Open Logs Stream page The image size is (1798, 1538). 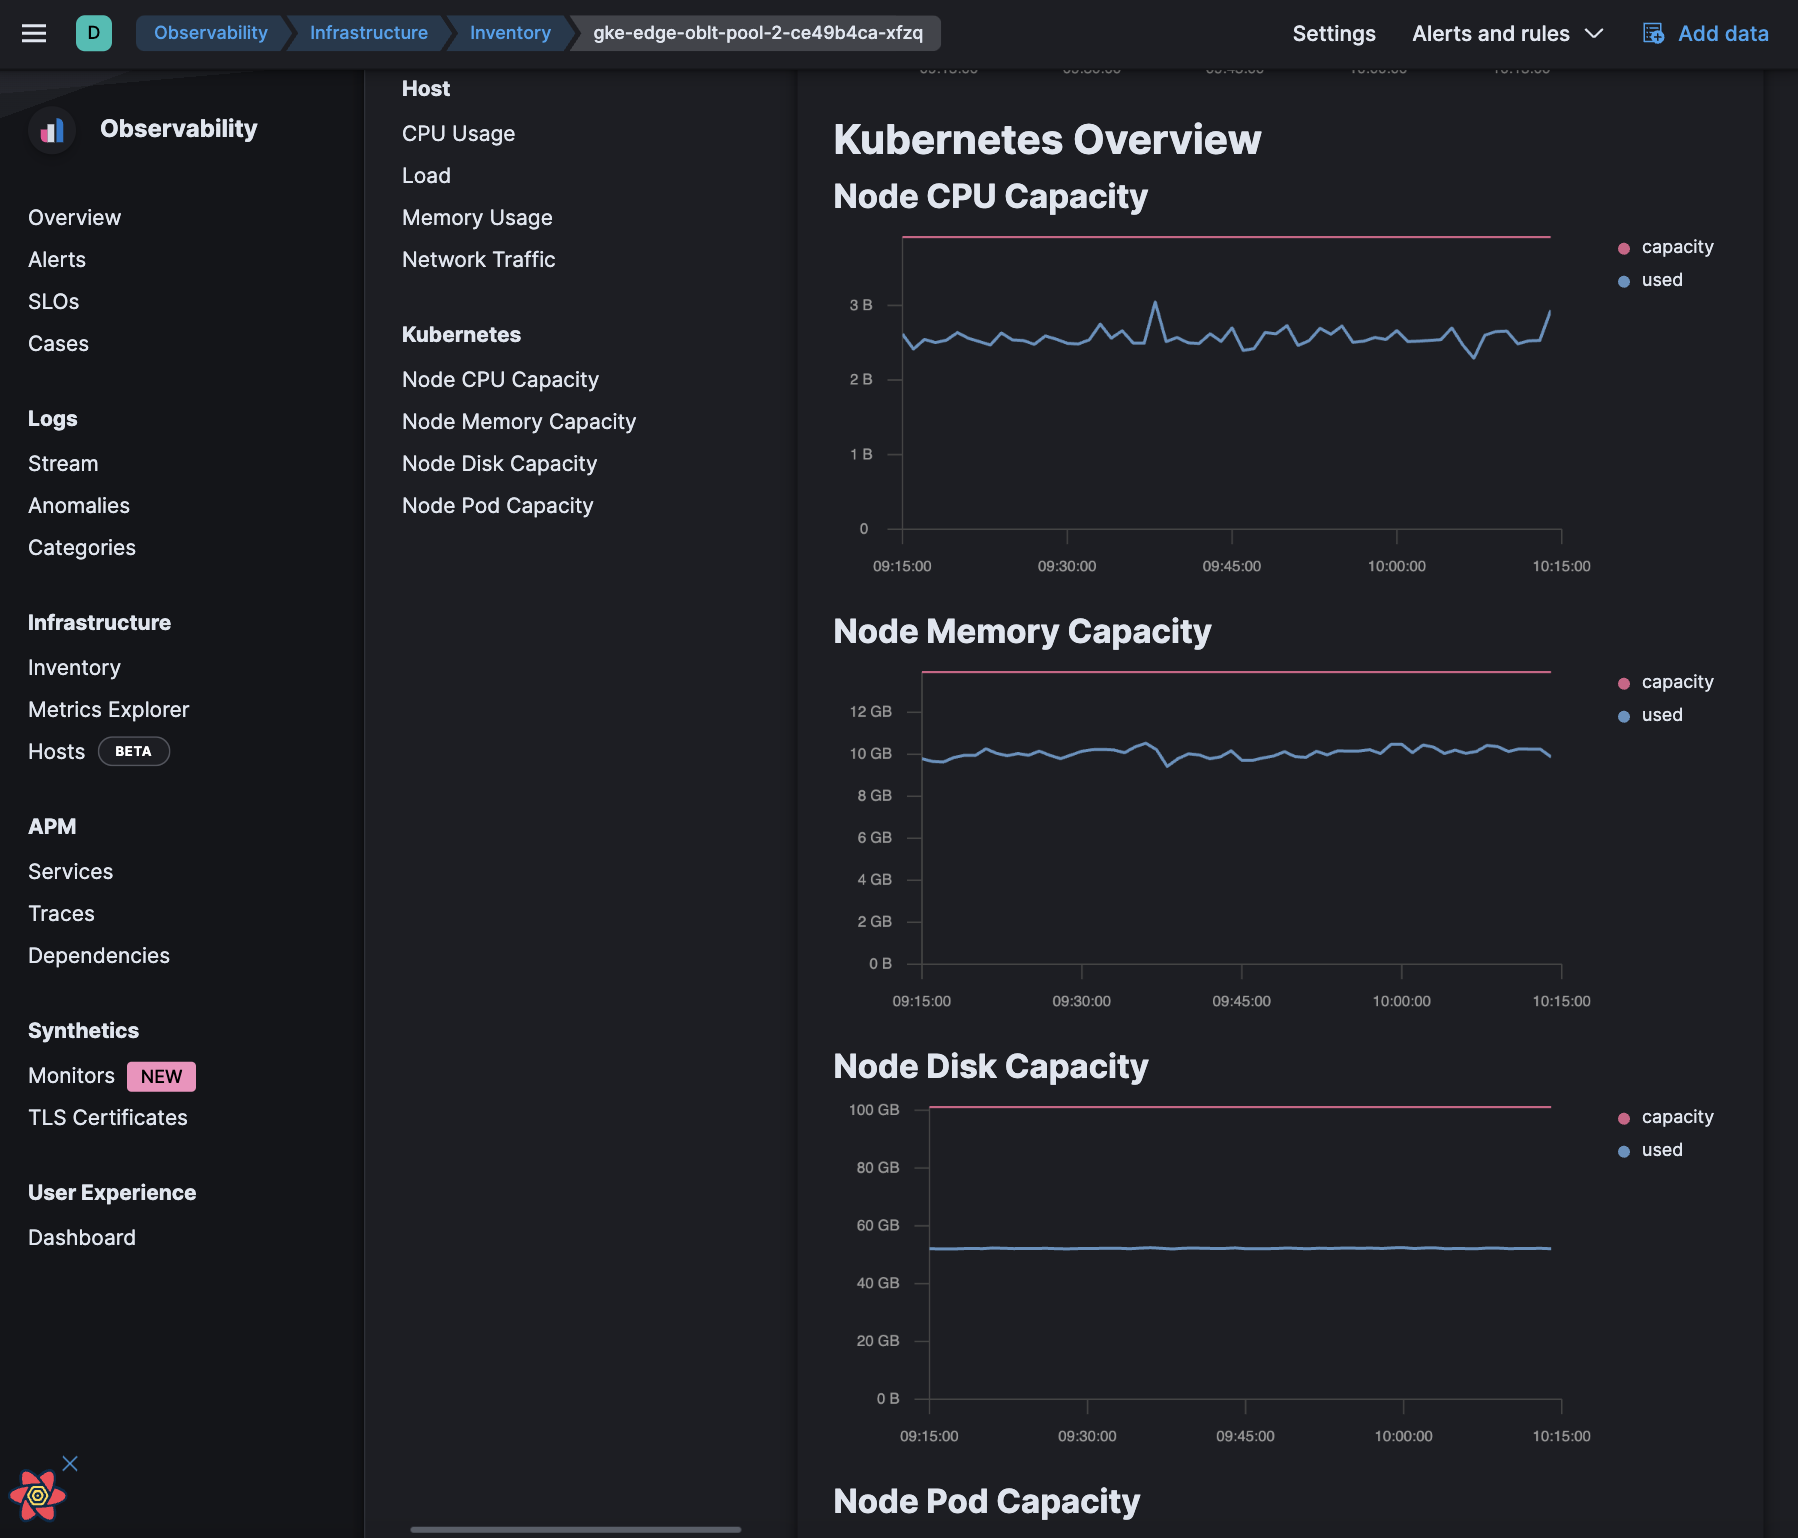pos(63,463)
